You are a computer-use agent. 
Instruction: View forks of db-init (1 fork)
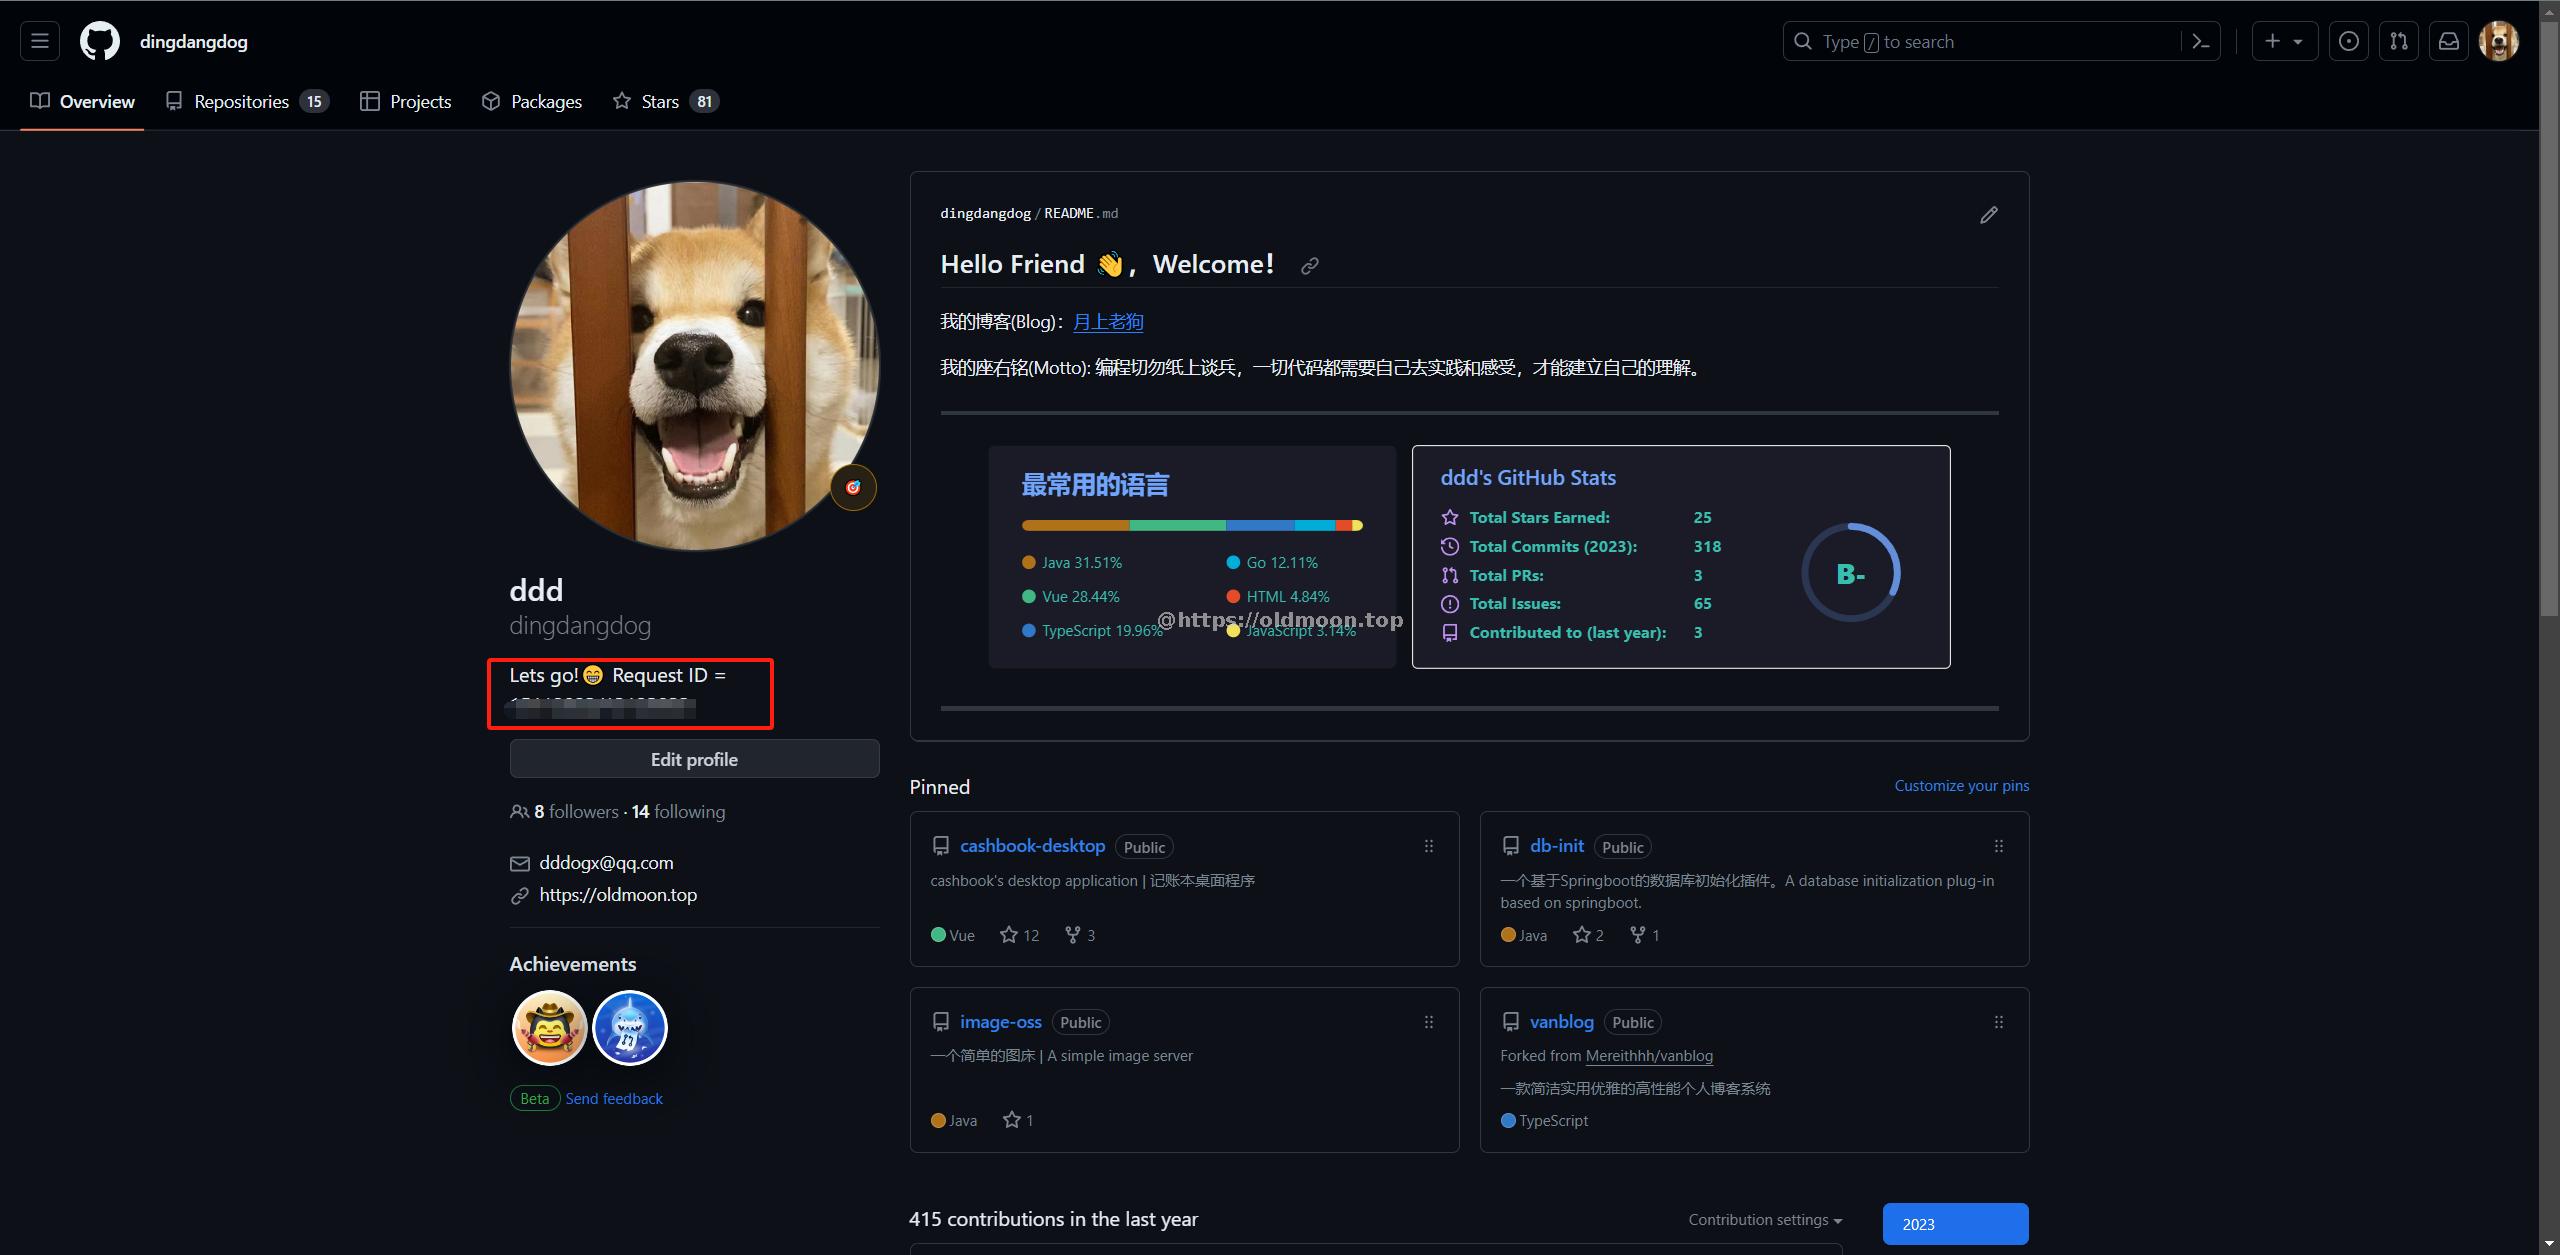1645,935
